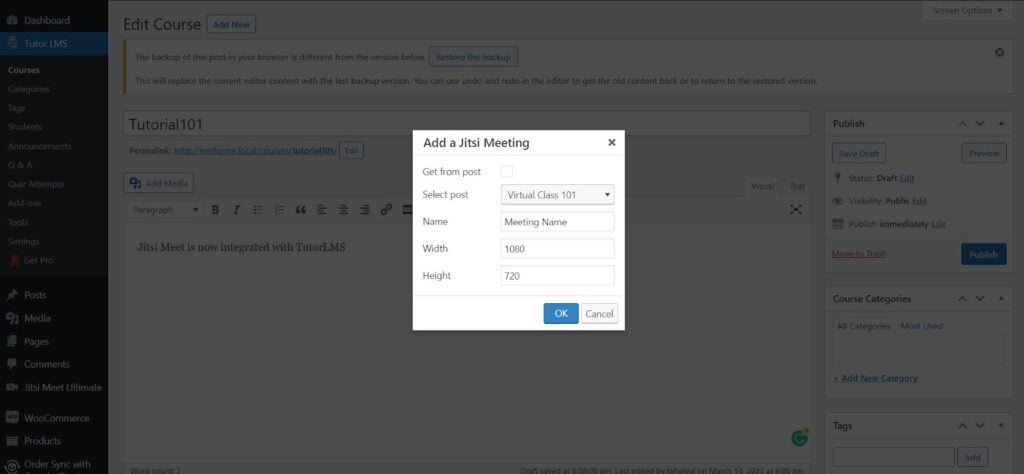Open the Order Sync sidebar item
This screenshot has height=474, width=1024.
pyautogui.click(x=57, y=465)
